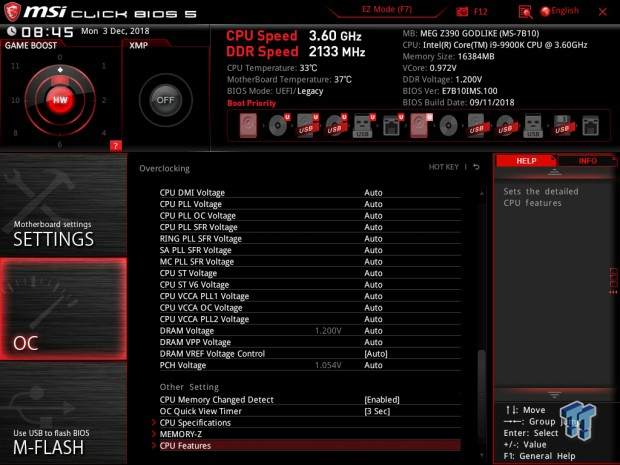Click the scroll-down arrow of the settings list
The image size is (620, 465).
click(482, 455)
